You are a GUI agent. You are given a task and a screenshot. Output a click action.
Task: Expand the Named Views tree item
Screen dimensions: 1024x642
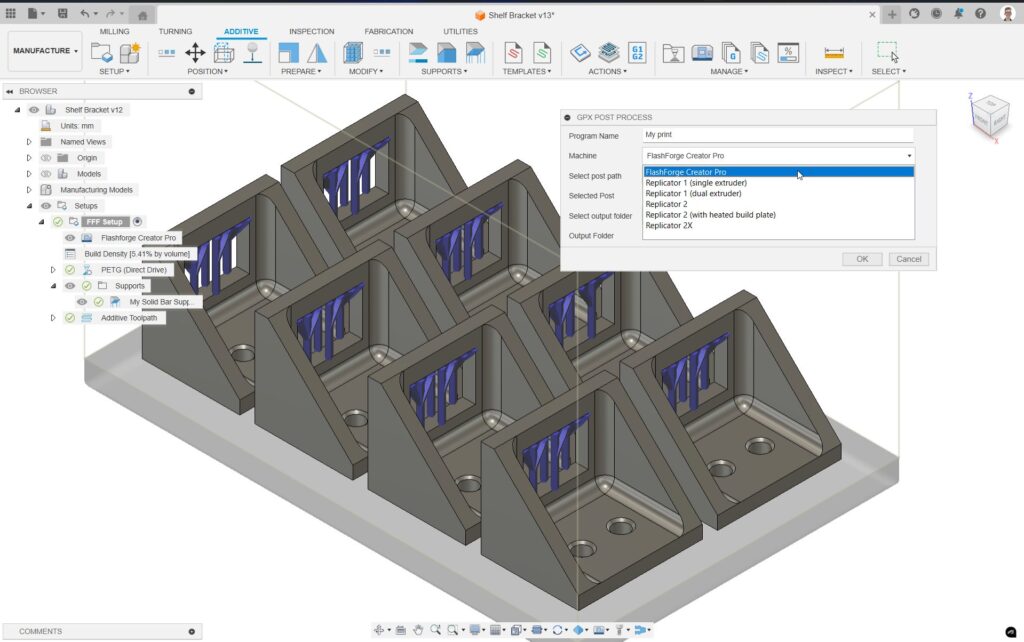pyautogui.click(x=28, y=142)
